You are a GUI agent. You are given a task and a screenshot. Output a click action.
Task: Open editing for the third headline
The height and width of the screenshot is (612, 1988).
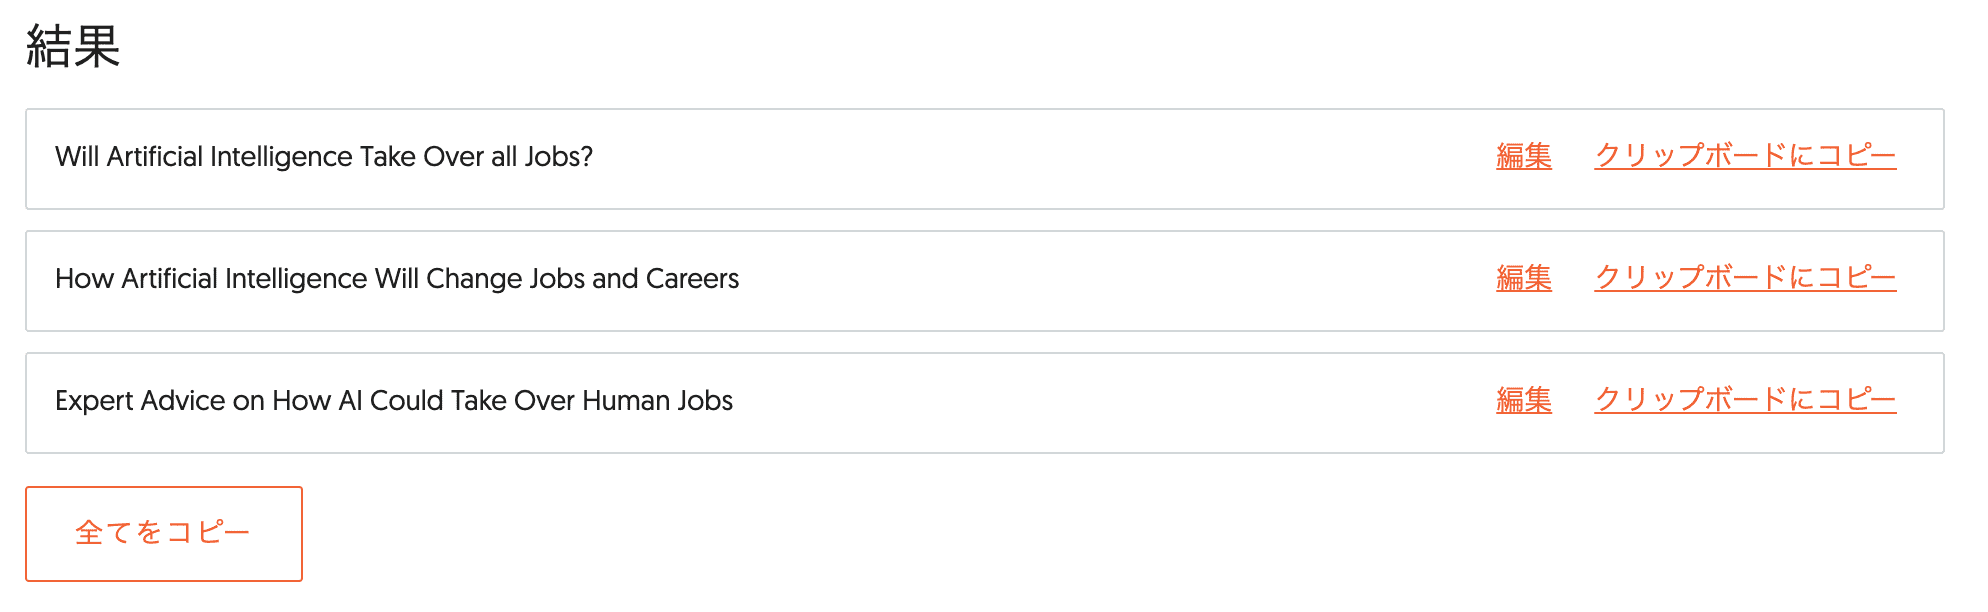[x=1523, y=401]
